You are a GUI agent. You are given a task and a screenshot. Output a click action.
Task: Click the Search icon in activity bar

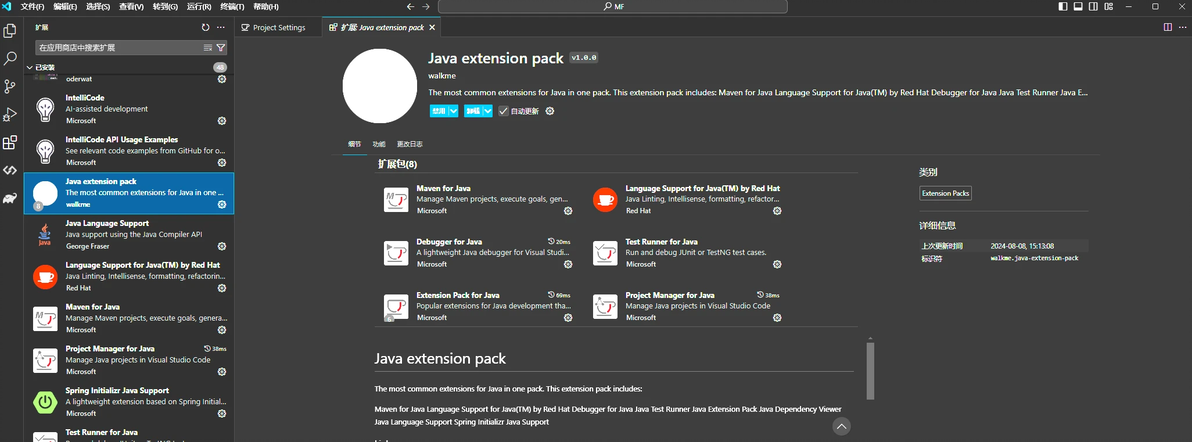click(x=10, y=59)
